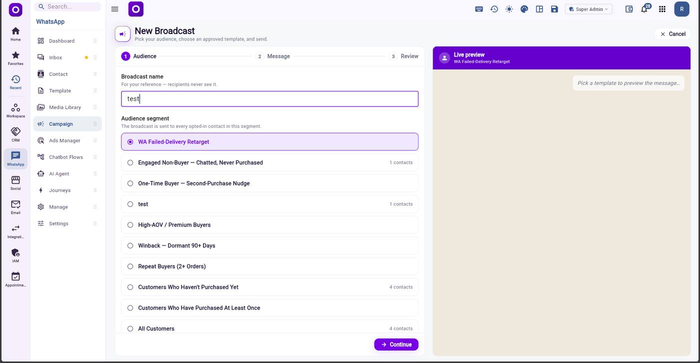Image resolution: width=700 pixels, height=363 pixels.
Task: Click the side panel toggle icon beside notifications
Action: [x=629, y=9]
